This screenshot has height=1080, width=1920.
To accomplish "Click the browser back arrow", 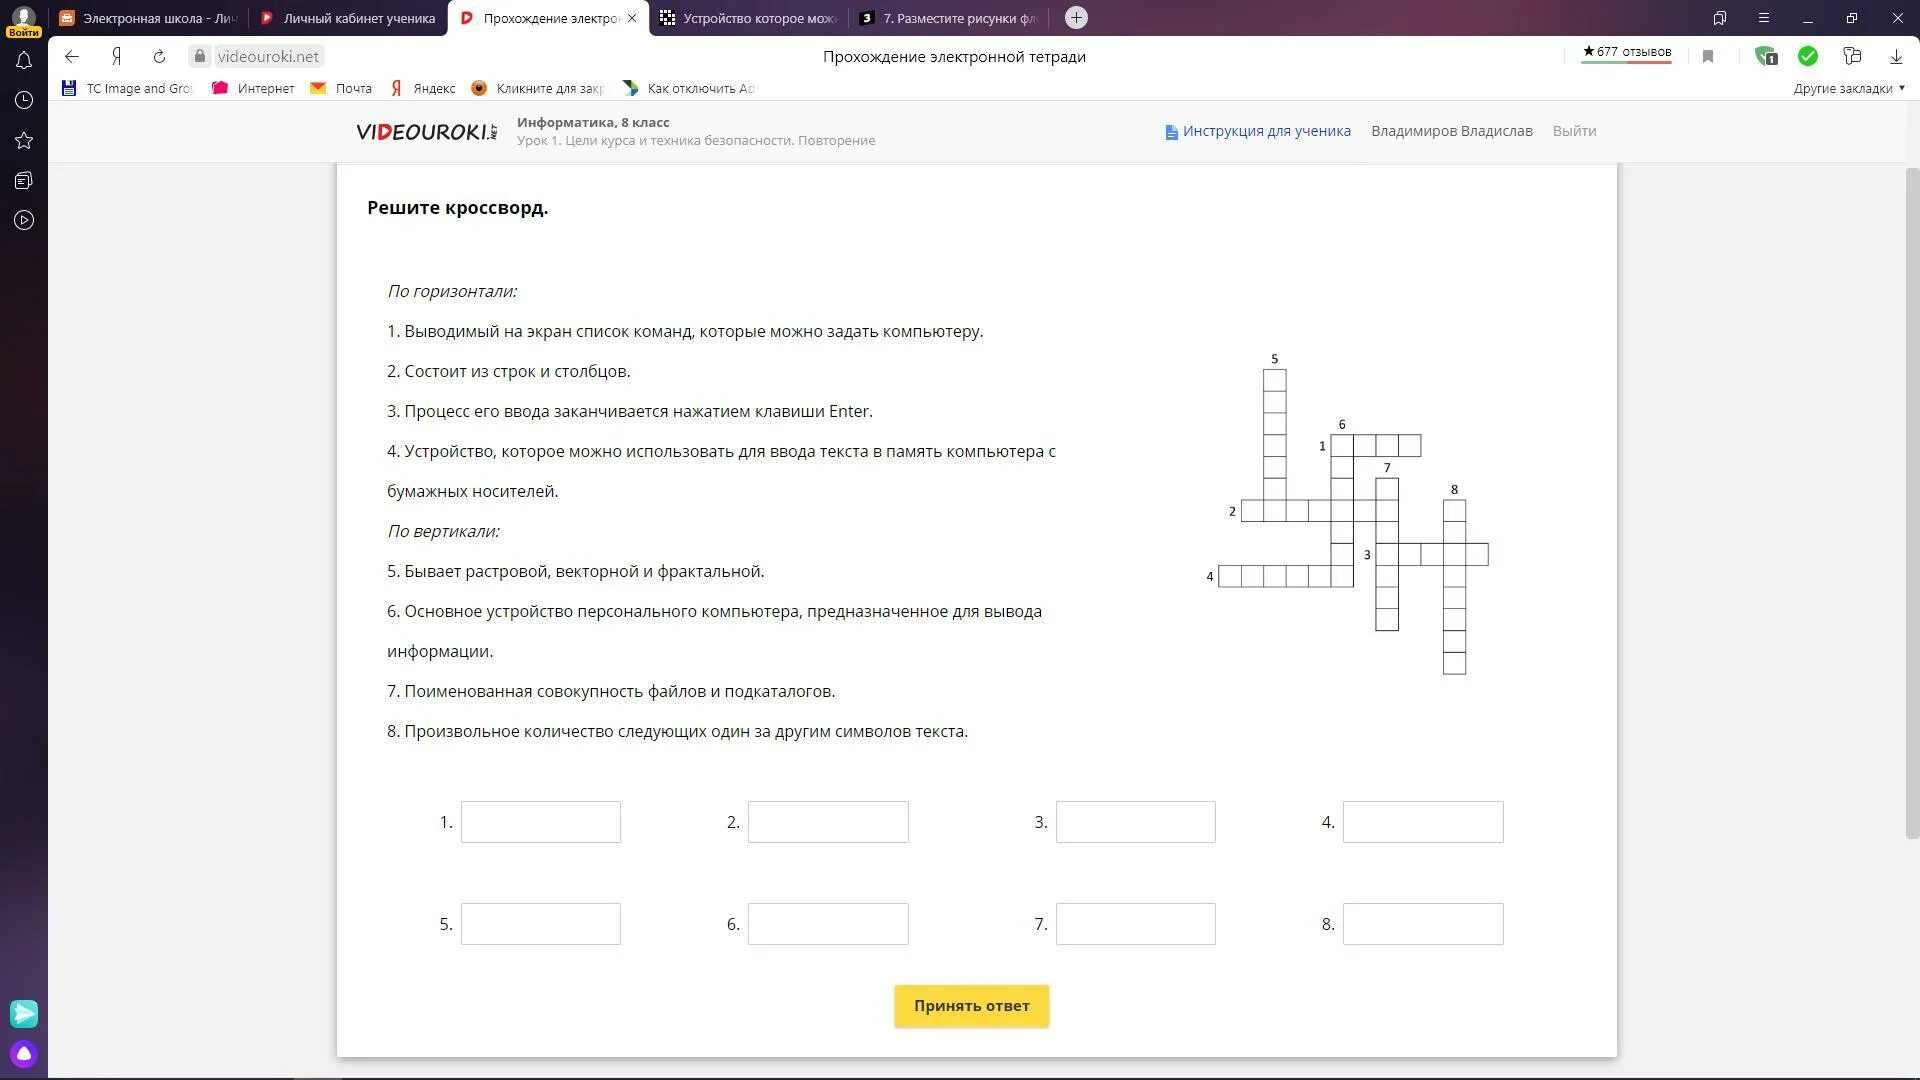I will coord(71,57).
